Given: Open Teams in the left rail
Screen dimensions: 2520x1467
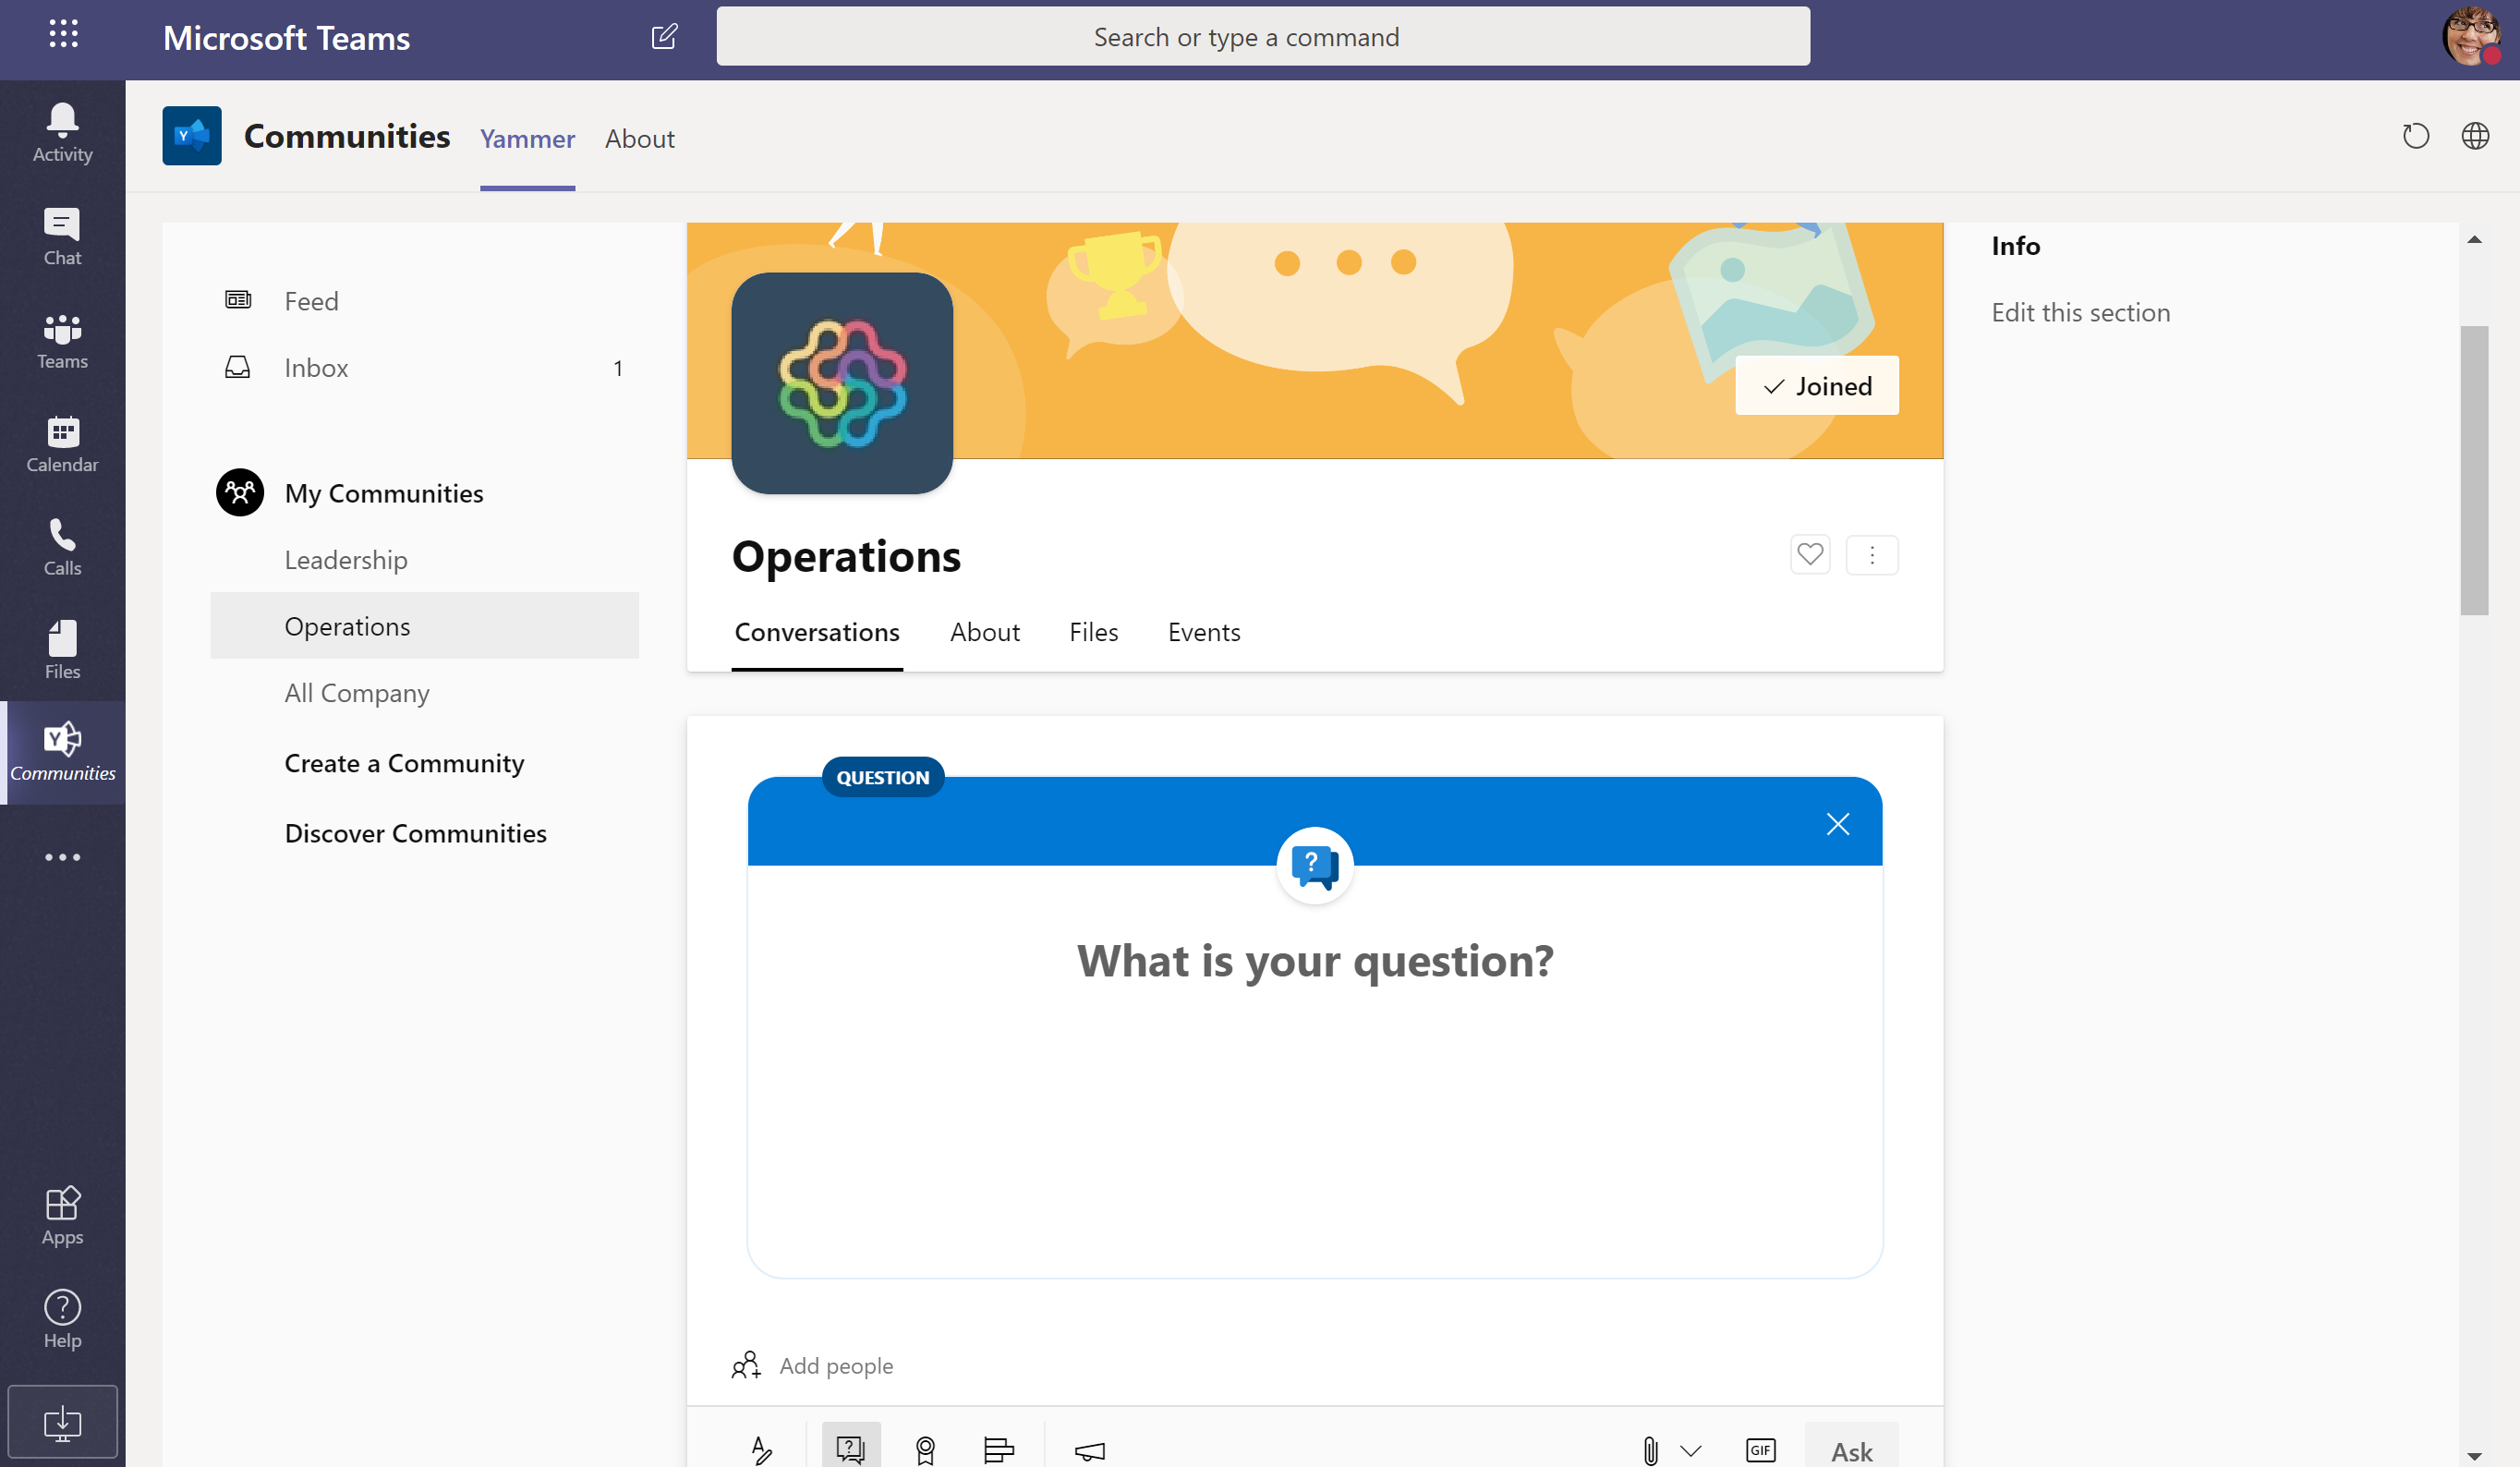Looking at the screenshot, I should pyautogui.click(x=62, y=340).
